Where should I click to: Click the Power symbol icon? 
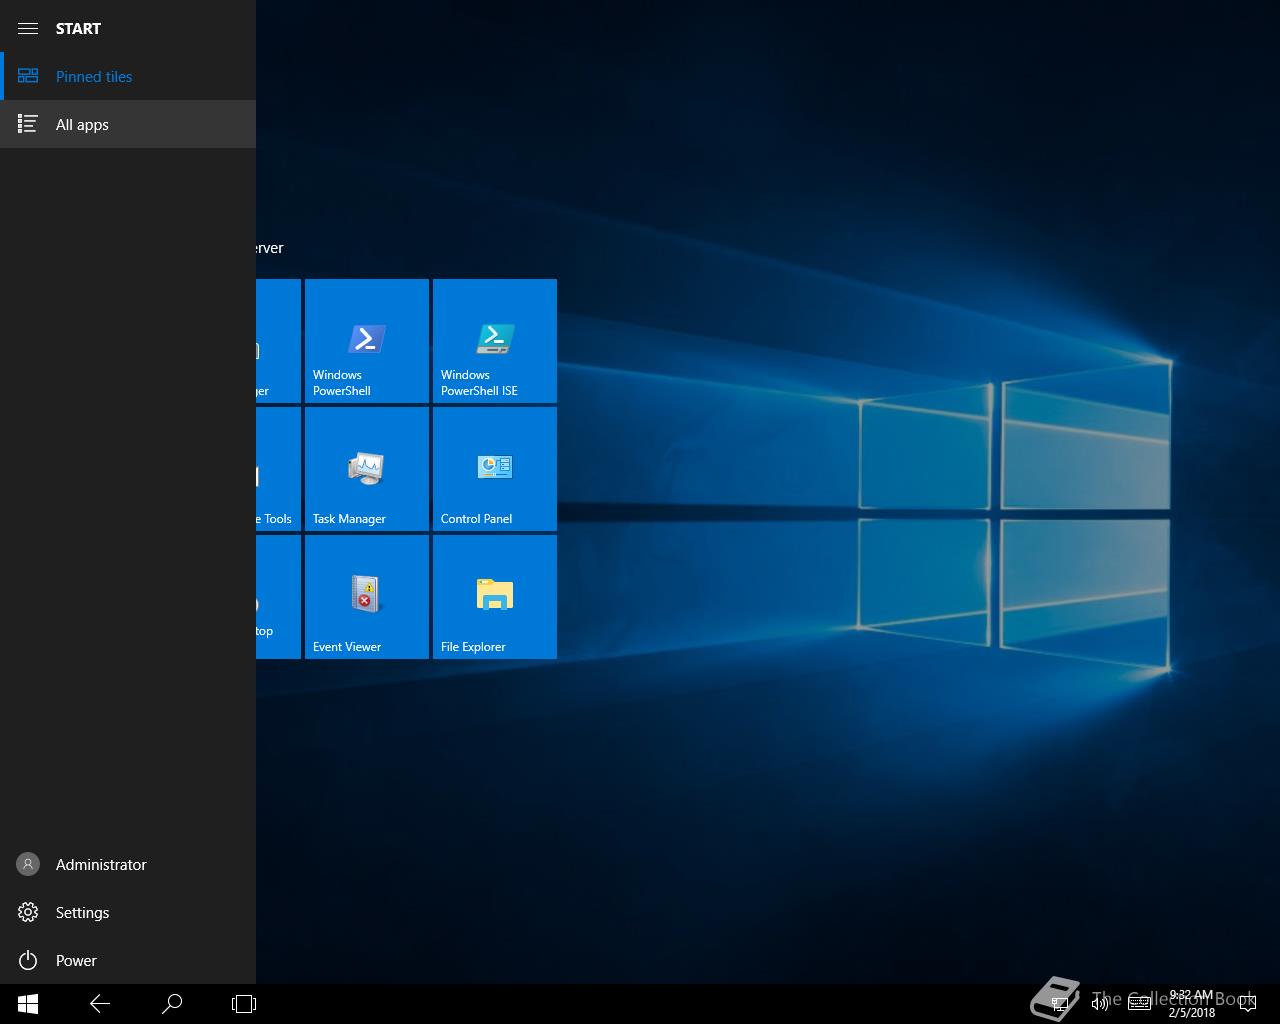click(28, 960)
